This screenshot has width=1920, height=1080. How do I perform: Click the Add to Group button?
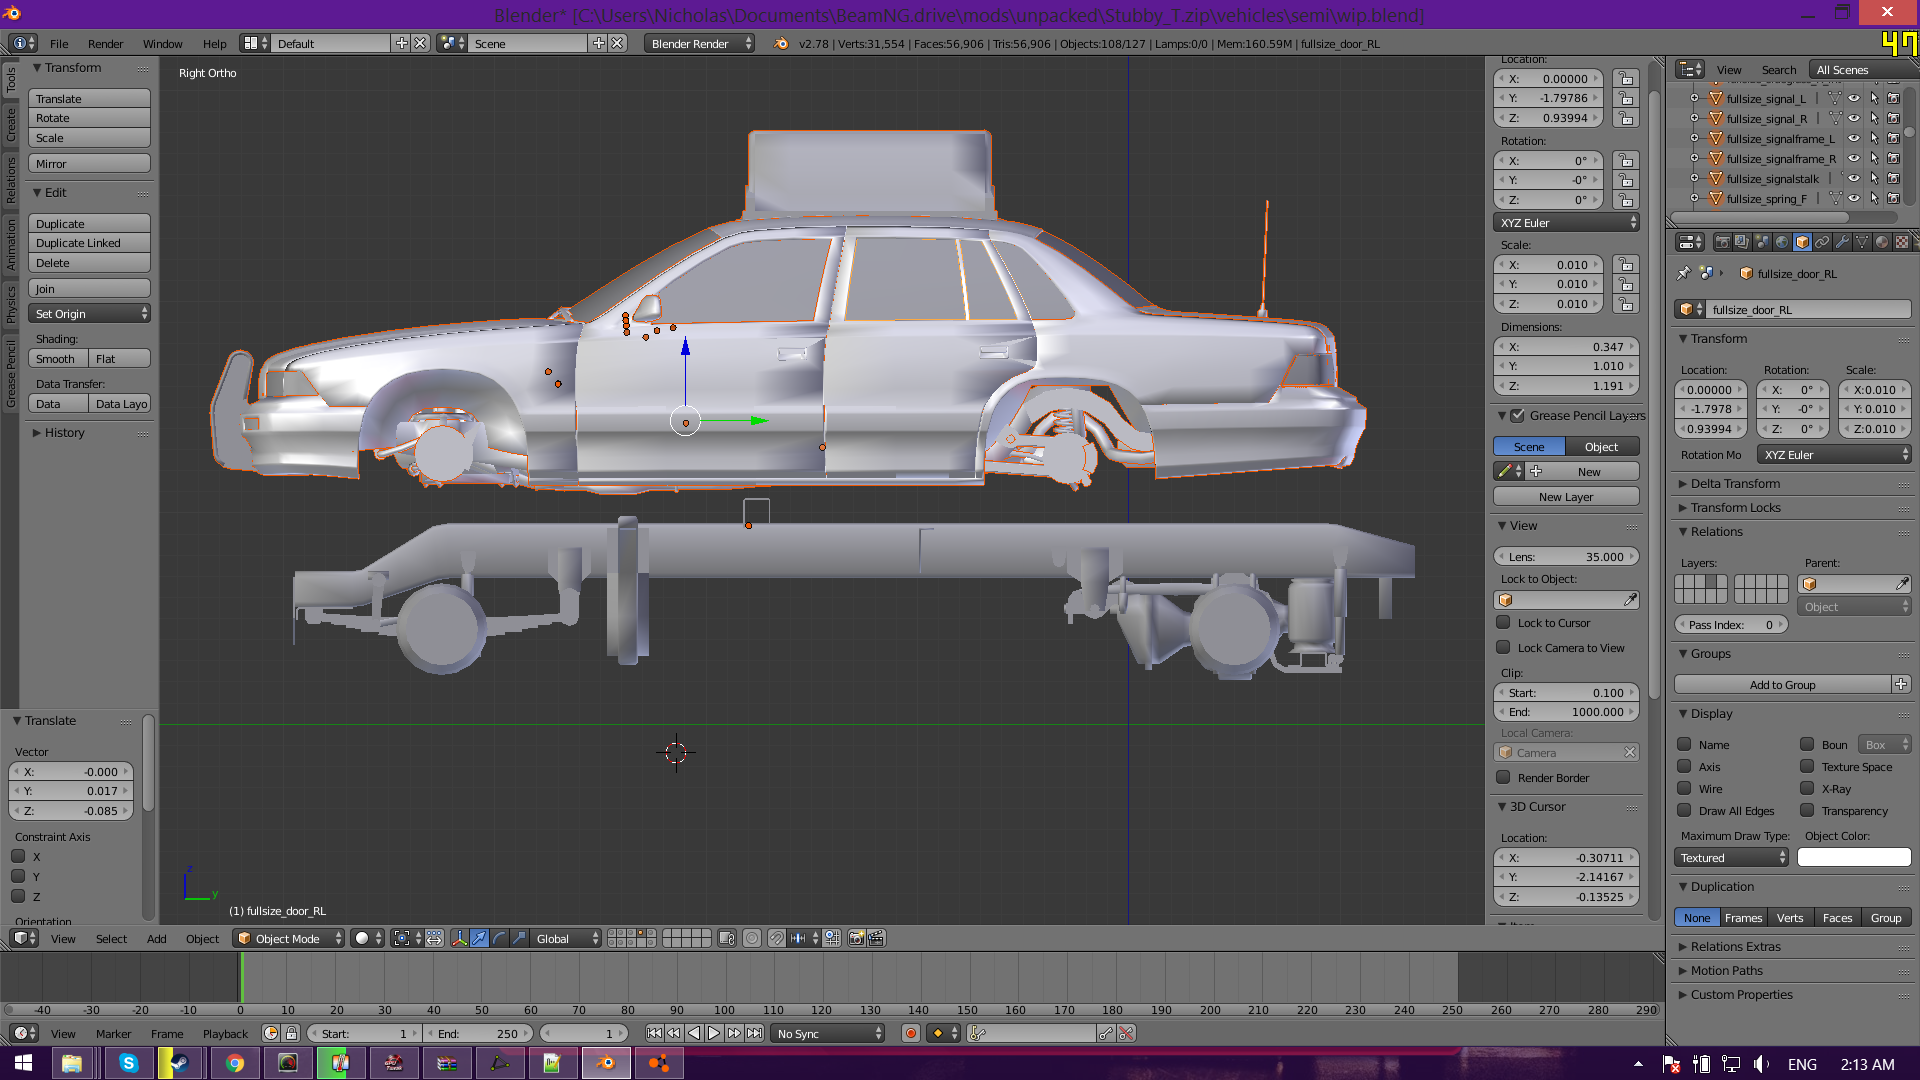[1782, 685]
